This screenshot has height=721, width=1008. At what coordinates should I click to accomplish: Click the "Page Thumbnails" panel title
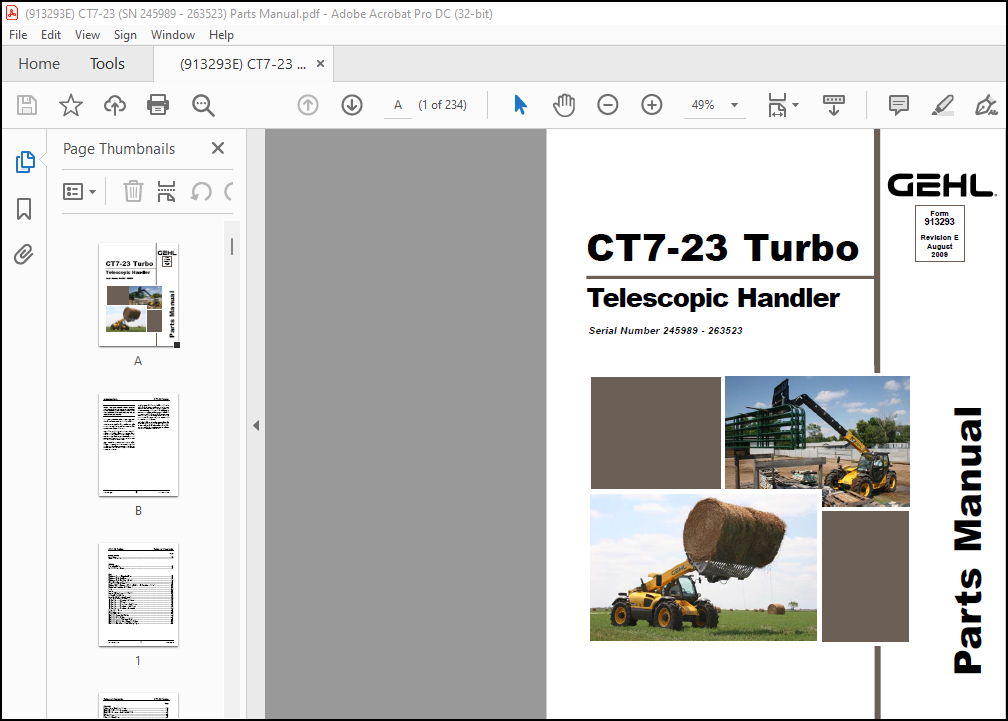pos(119,149)
